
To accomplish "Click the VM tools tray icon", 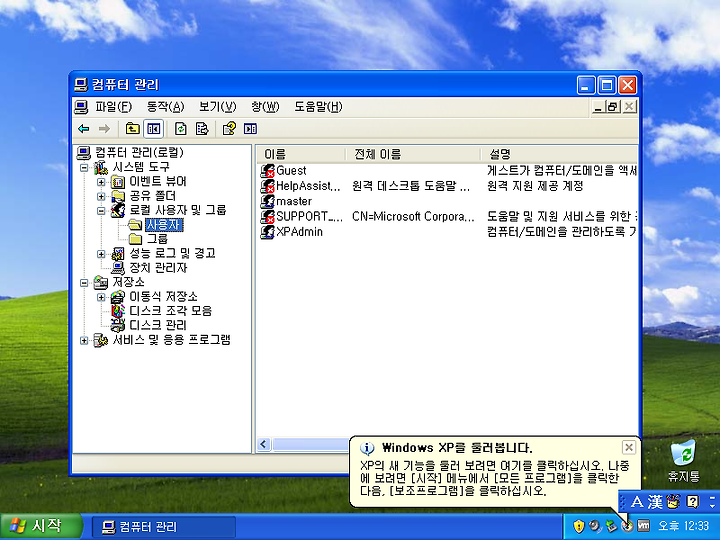I will (644, 526).
